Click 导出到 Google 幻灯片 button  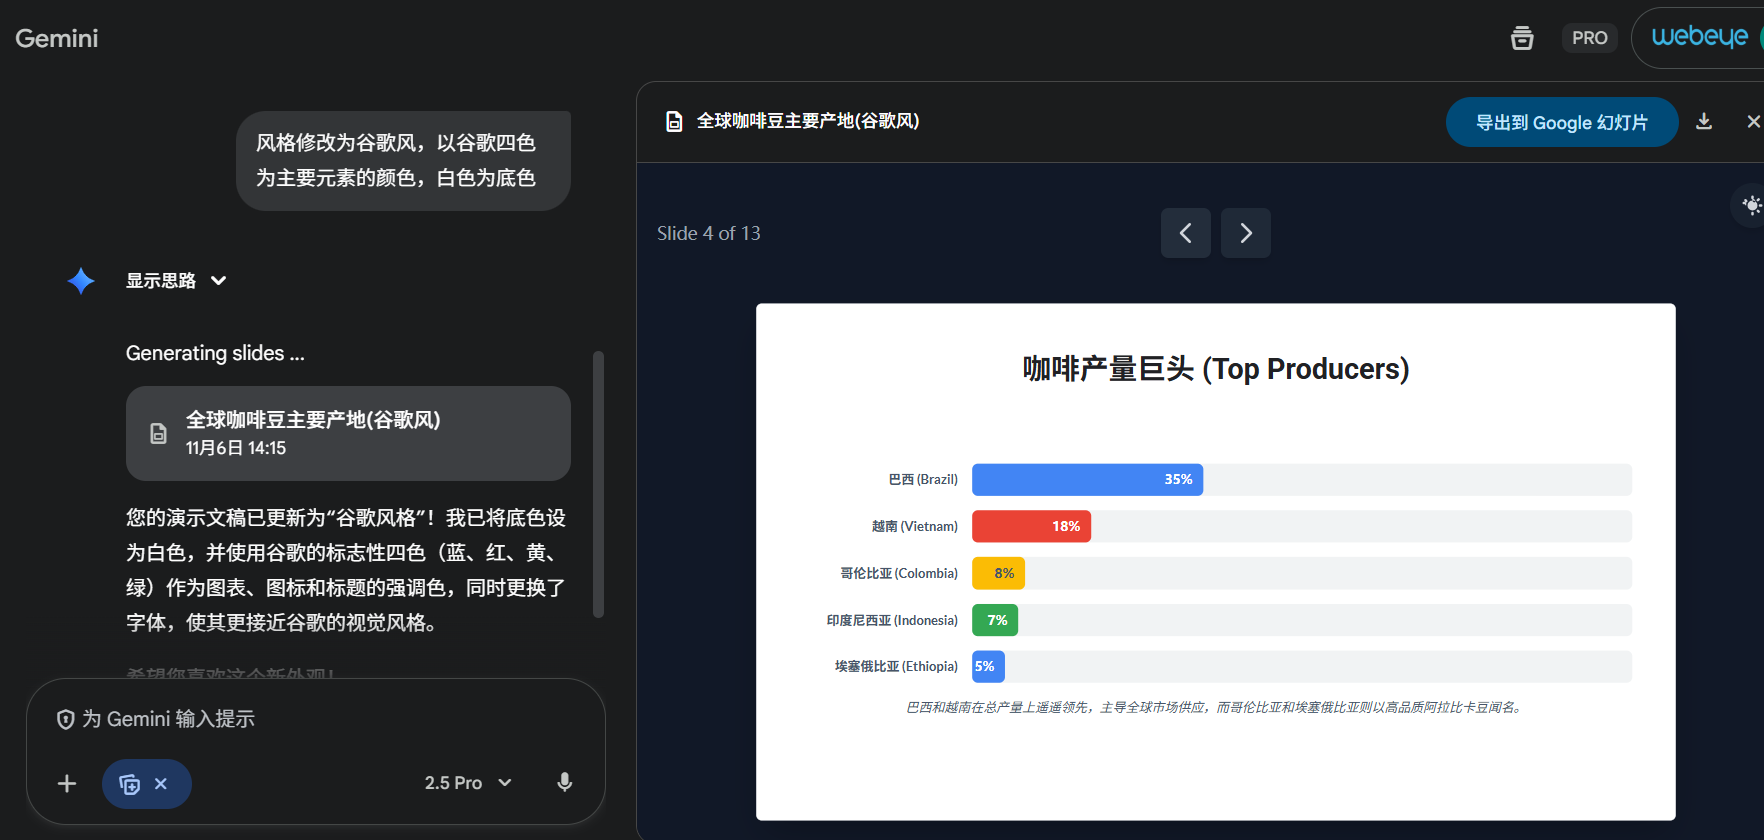coord(1561,122)
